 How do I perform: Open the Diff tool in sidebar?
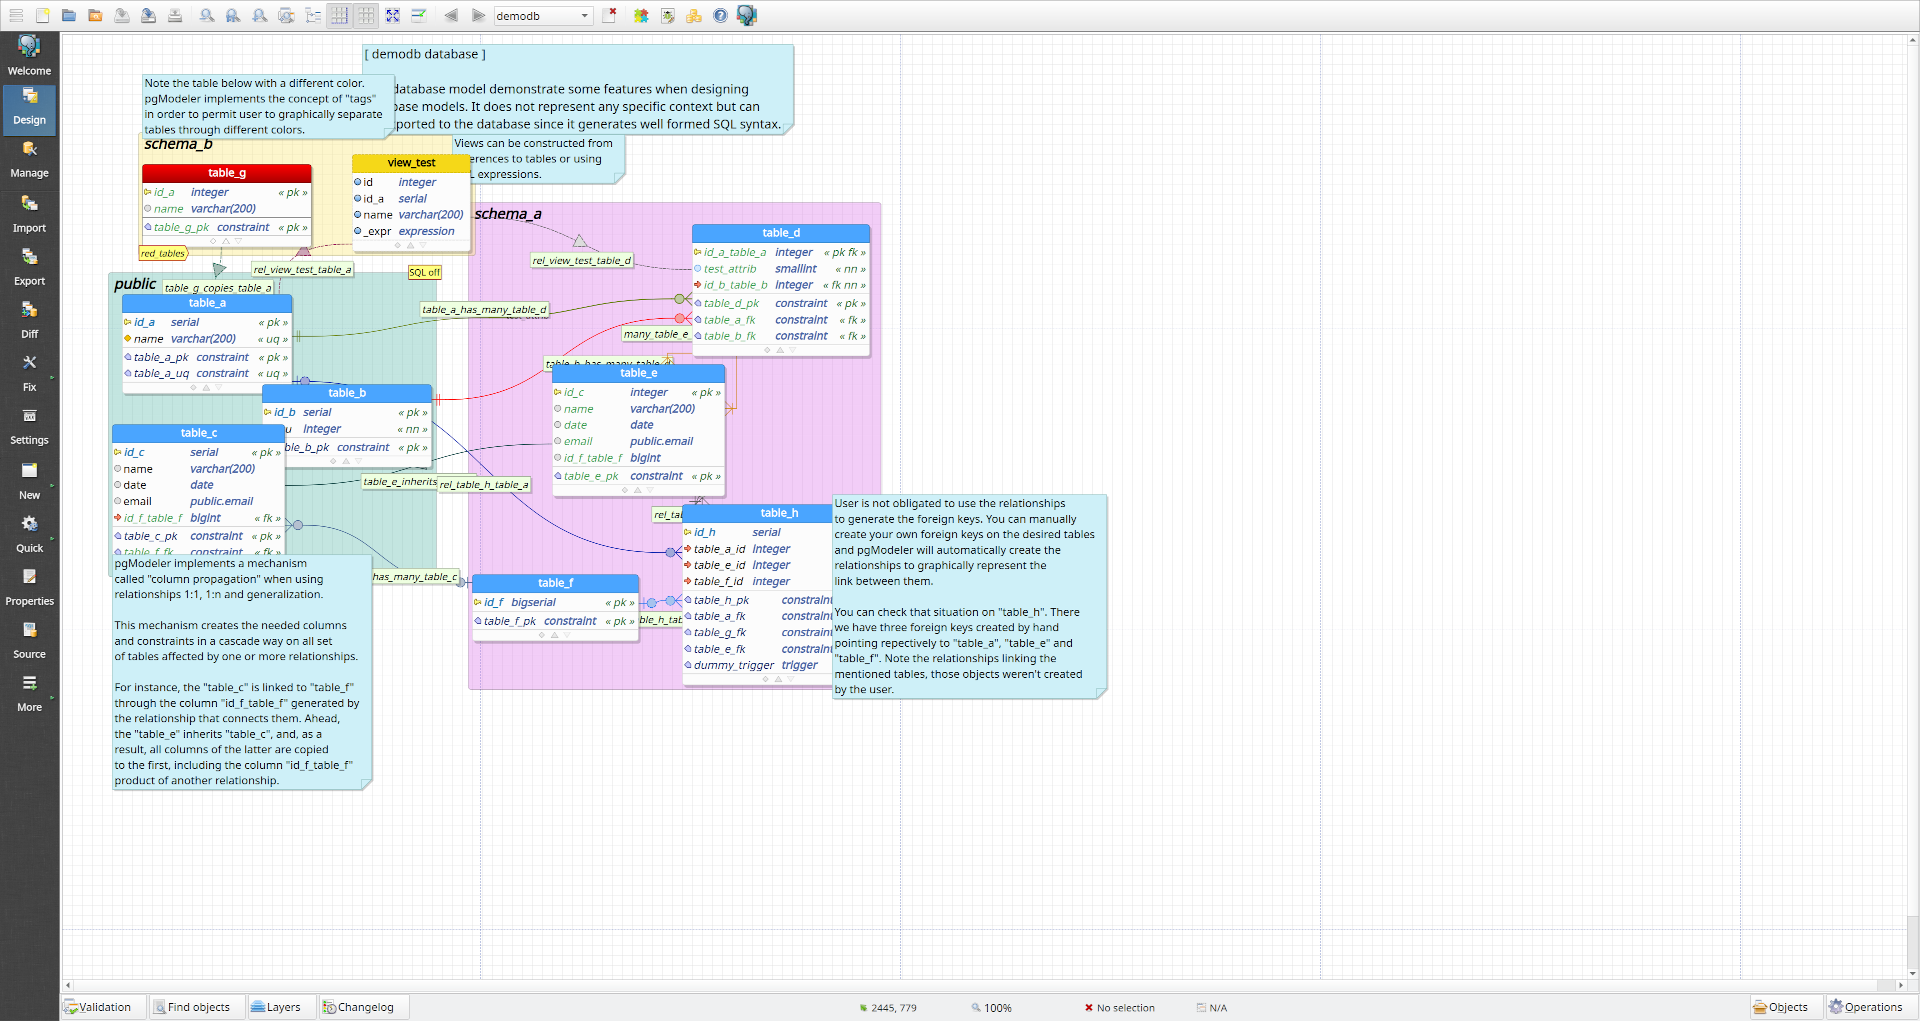point(29,320)
